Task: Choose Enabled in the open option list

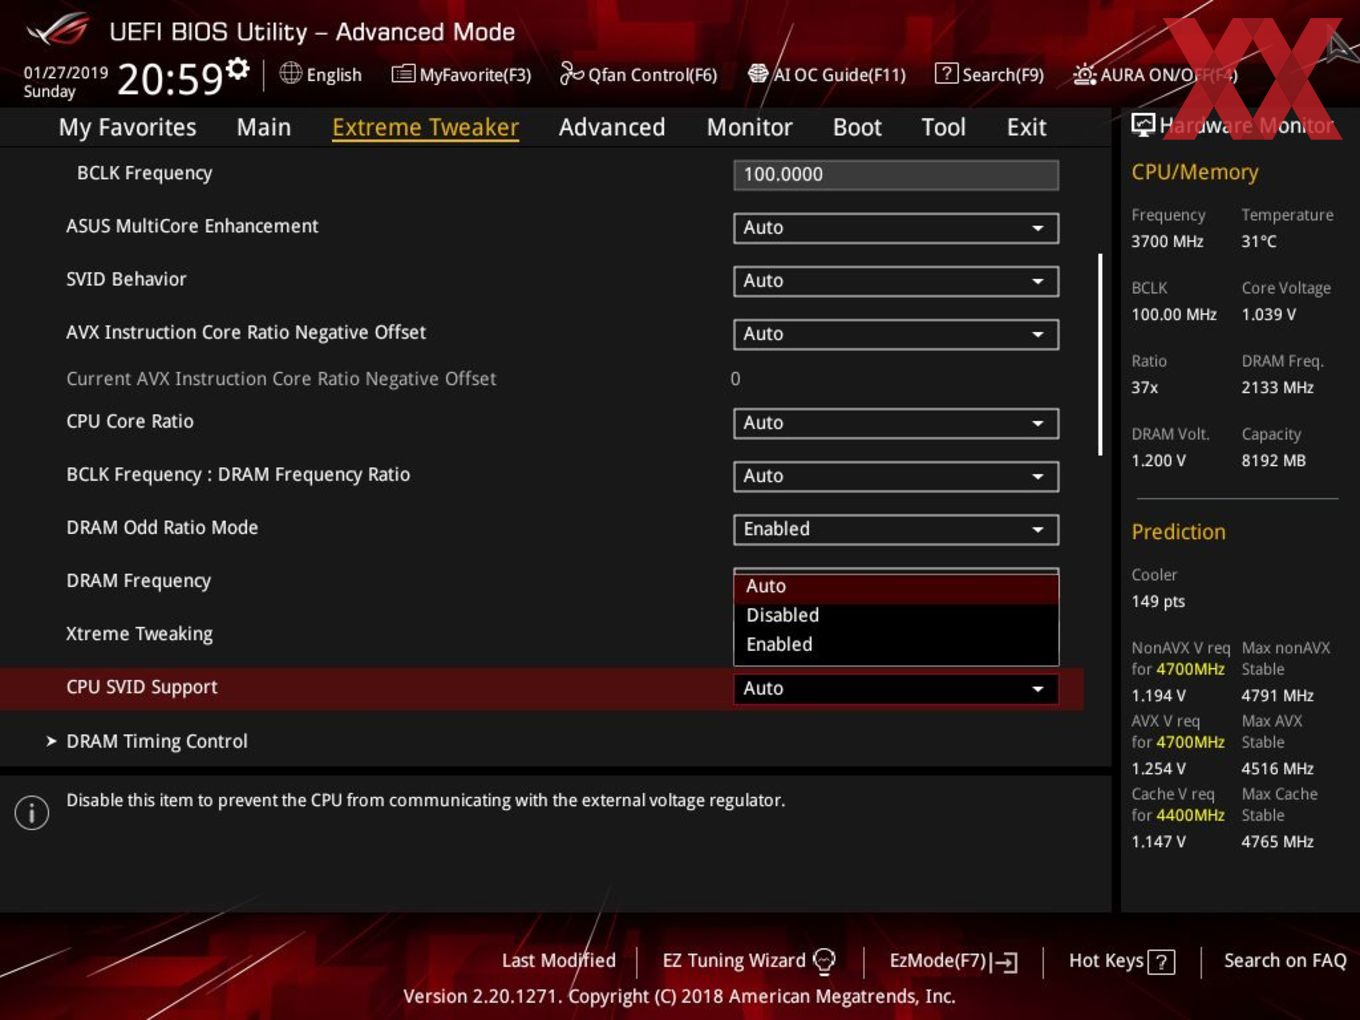Action: coord(896,645)
